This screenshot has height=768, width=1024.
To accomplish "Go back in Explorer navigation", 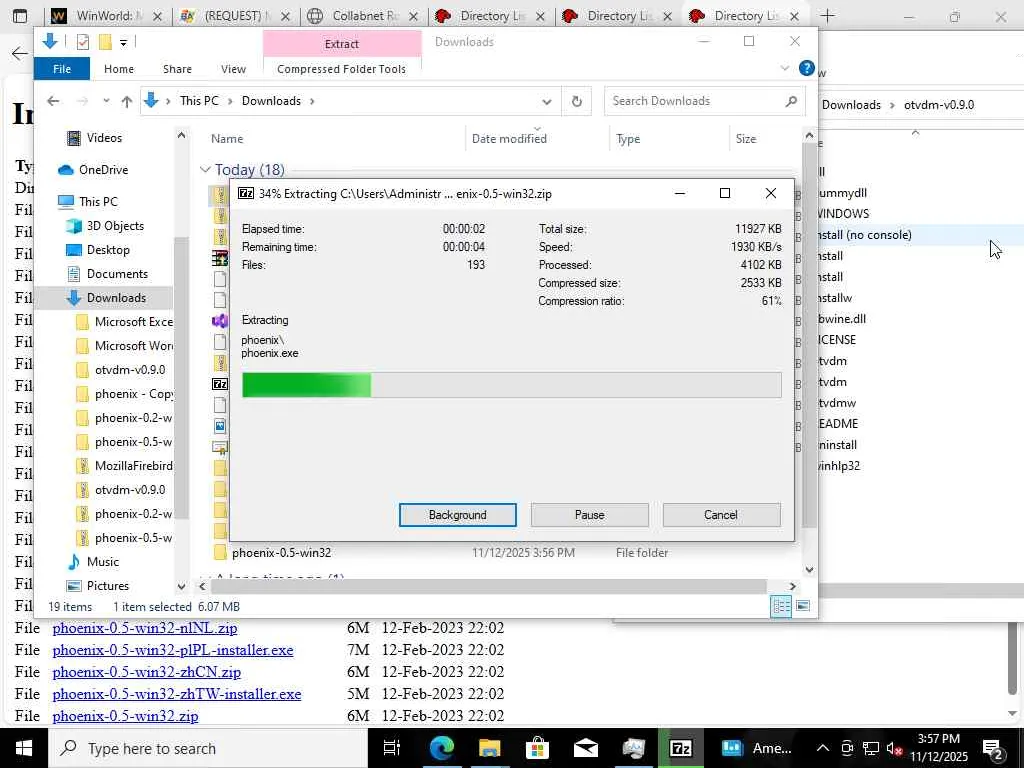I will (53, 101).
